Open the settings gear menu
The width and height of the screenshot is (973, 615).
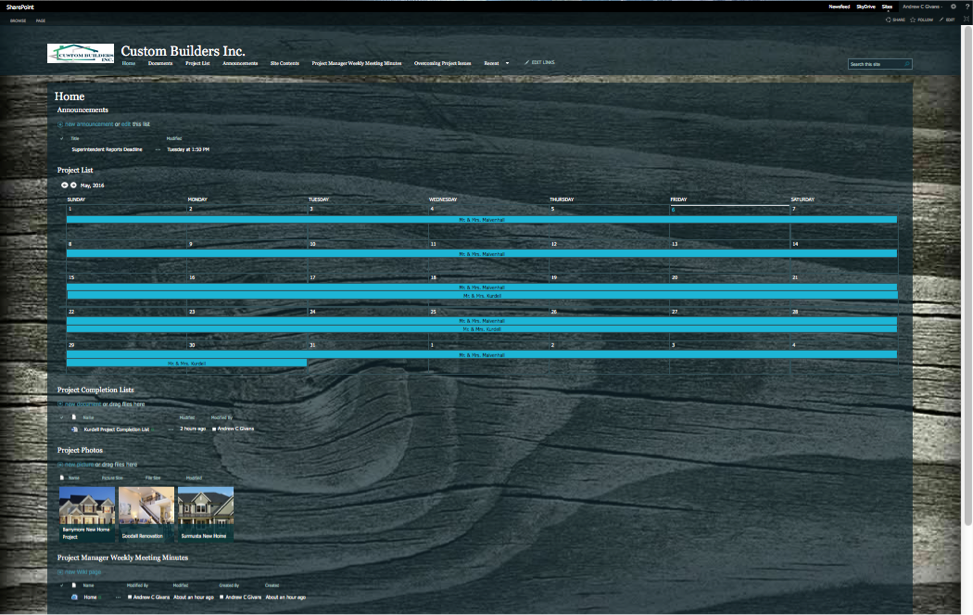tap(954, 7)
